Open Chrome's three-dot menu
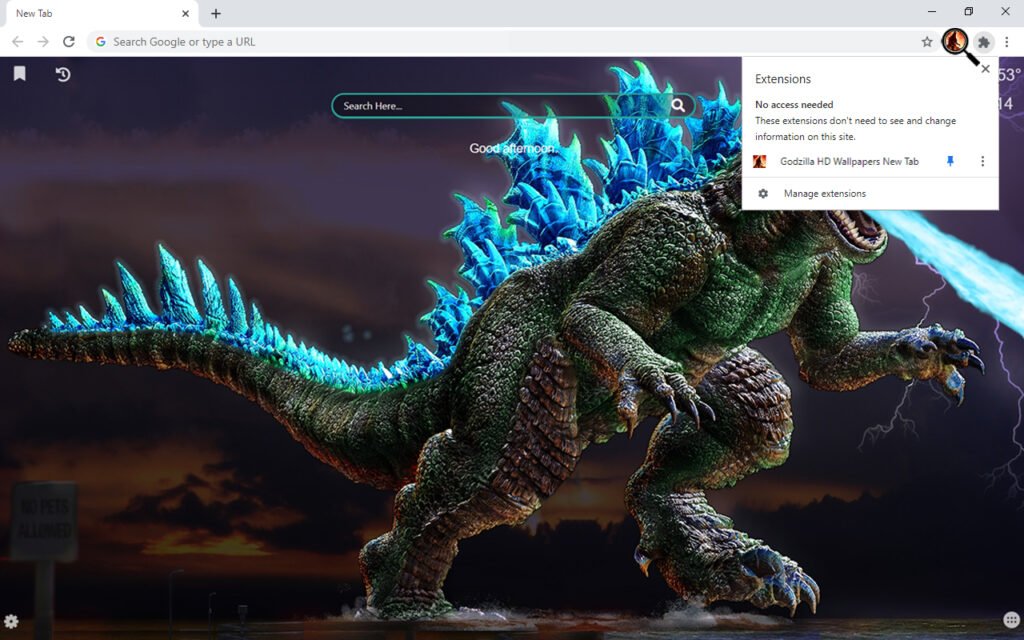This screenshot has width=1024, height=640. (x=1007, y=41)
